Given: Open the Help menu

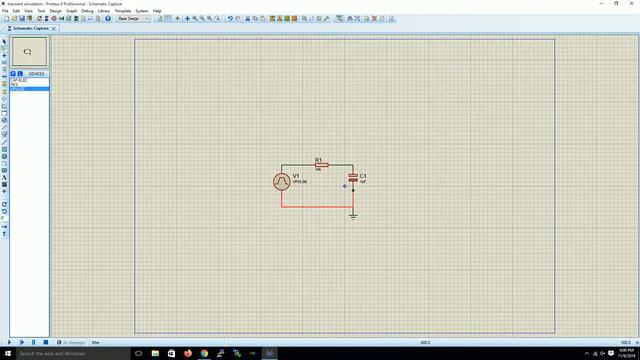Looking at the screenshot, I should click(157, 11).
